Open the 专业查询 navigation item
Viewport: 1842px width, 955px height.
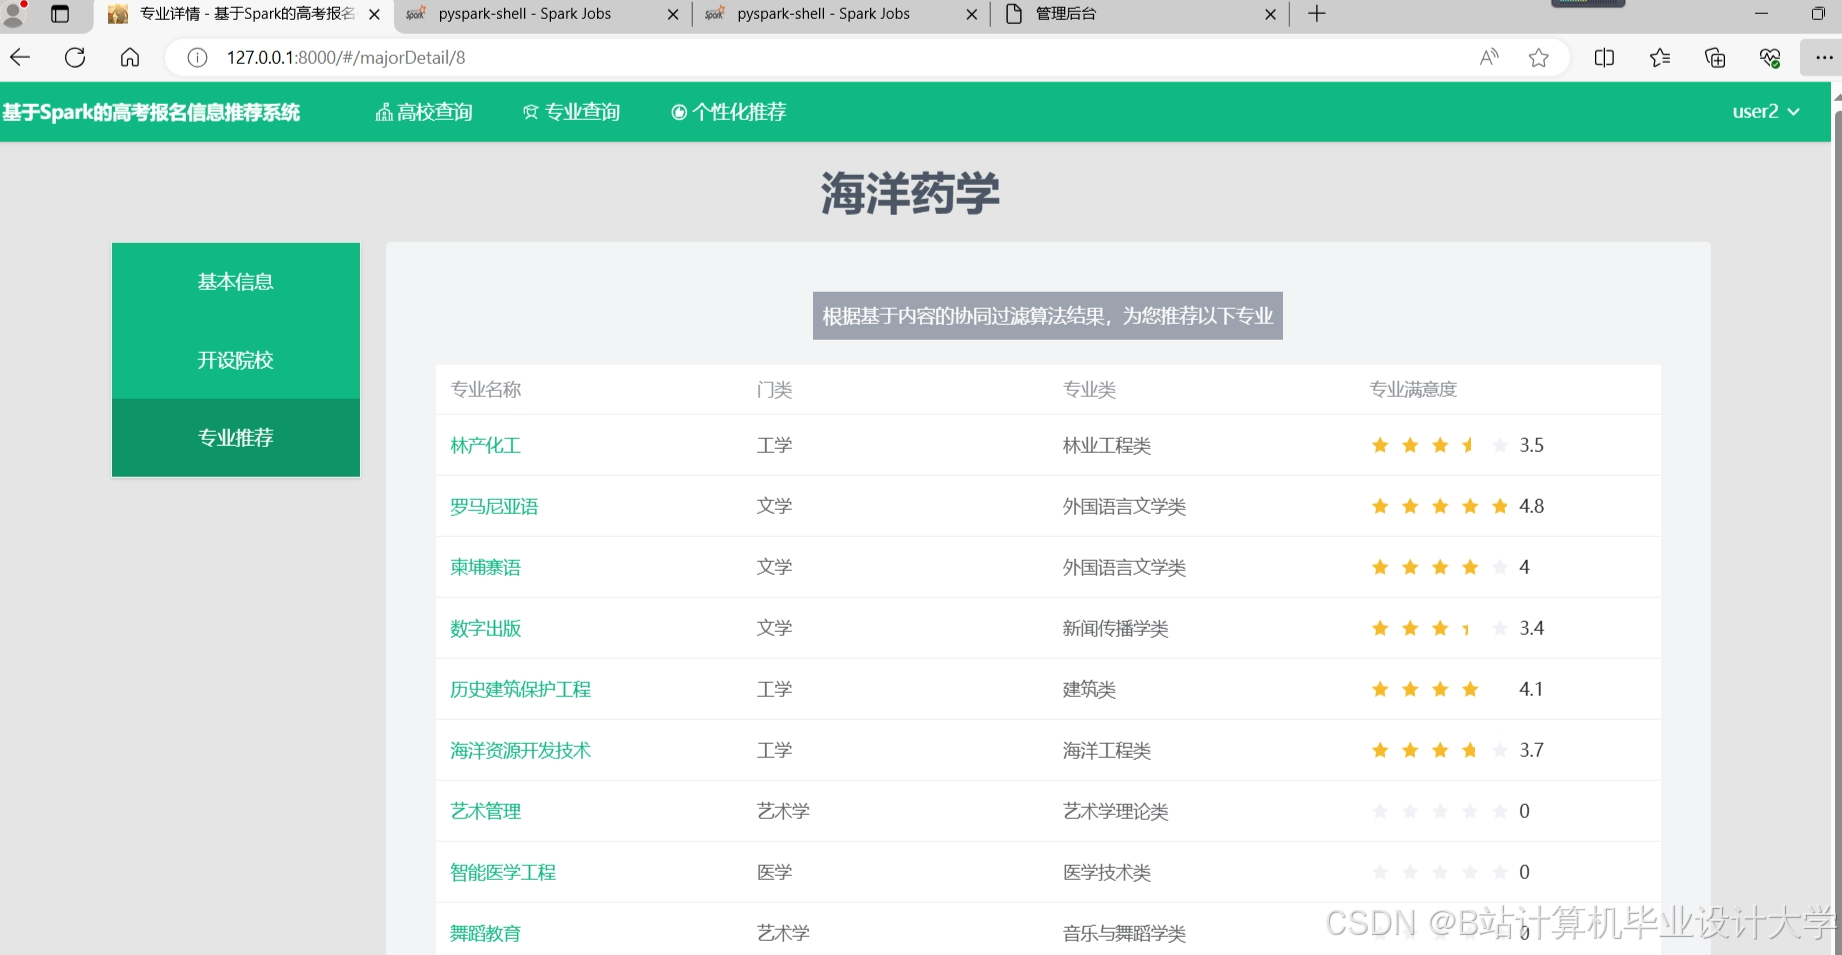tap(570, 111)
